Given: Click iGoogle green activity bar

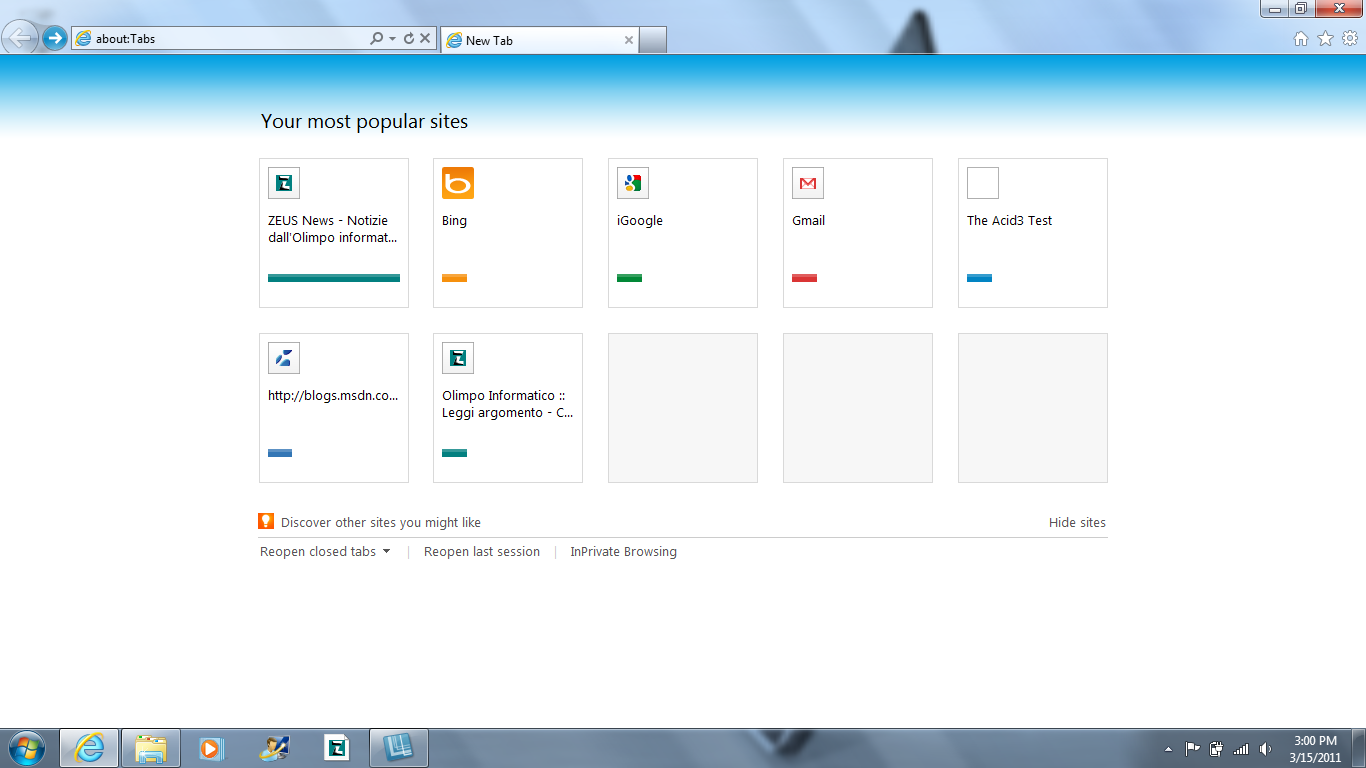Looking at the screenshot, I should 629,278.
